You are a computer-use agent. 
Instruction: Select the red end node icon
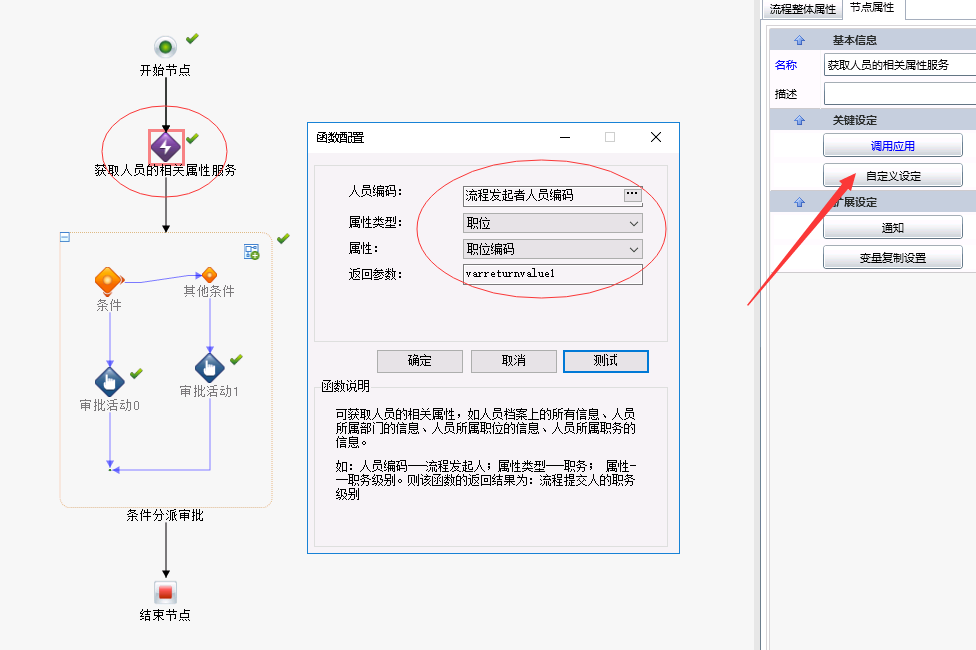[x=166, y=592]
